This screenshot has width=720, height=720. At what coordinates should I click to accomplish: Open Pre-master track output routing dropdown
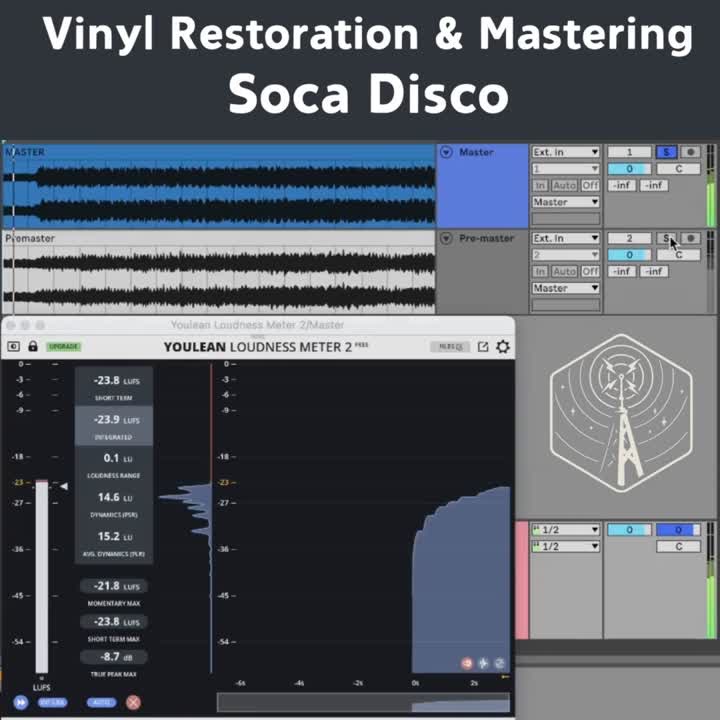[x=566, y=288]
